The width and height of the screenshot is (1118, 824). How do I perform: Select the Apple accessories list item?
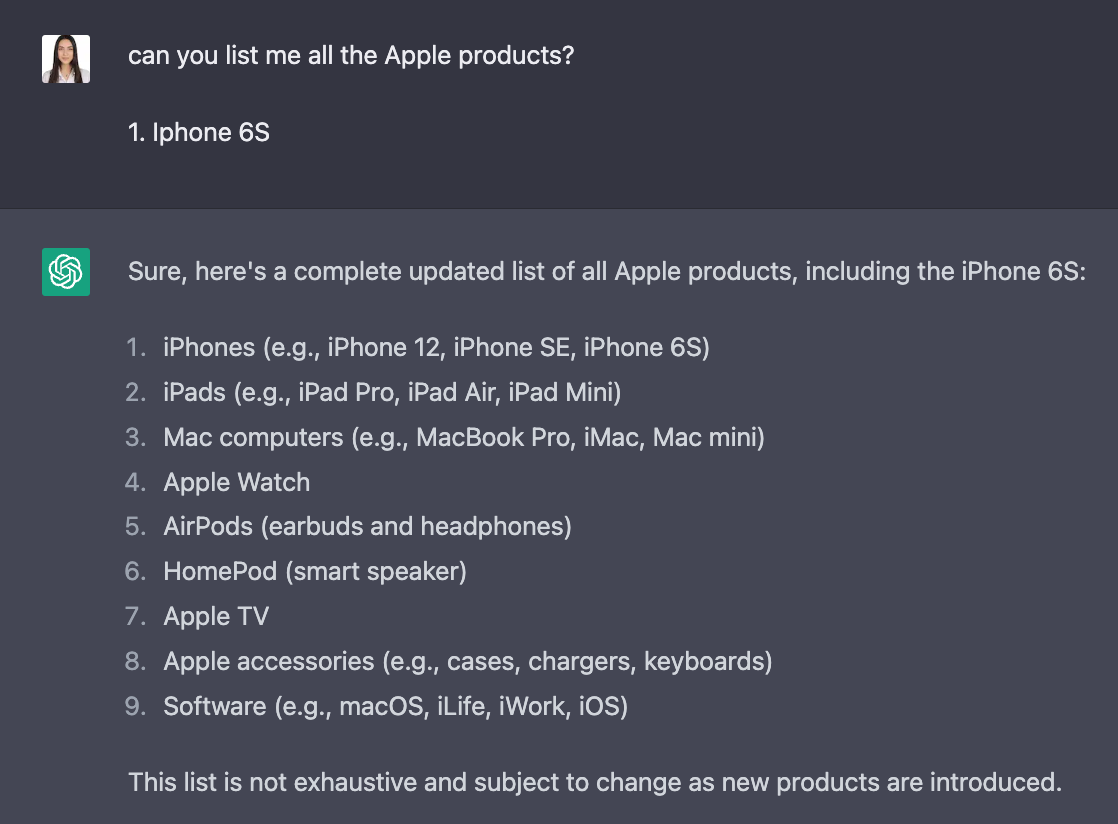[x=468, y=661]
